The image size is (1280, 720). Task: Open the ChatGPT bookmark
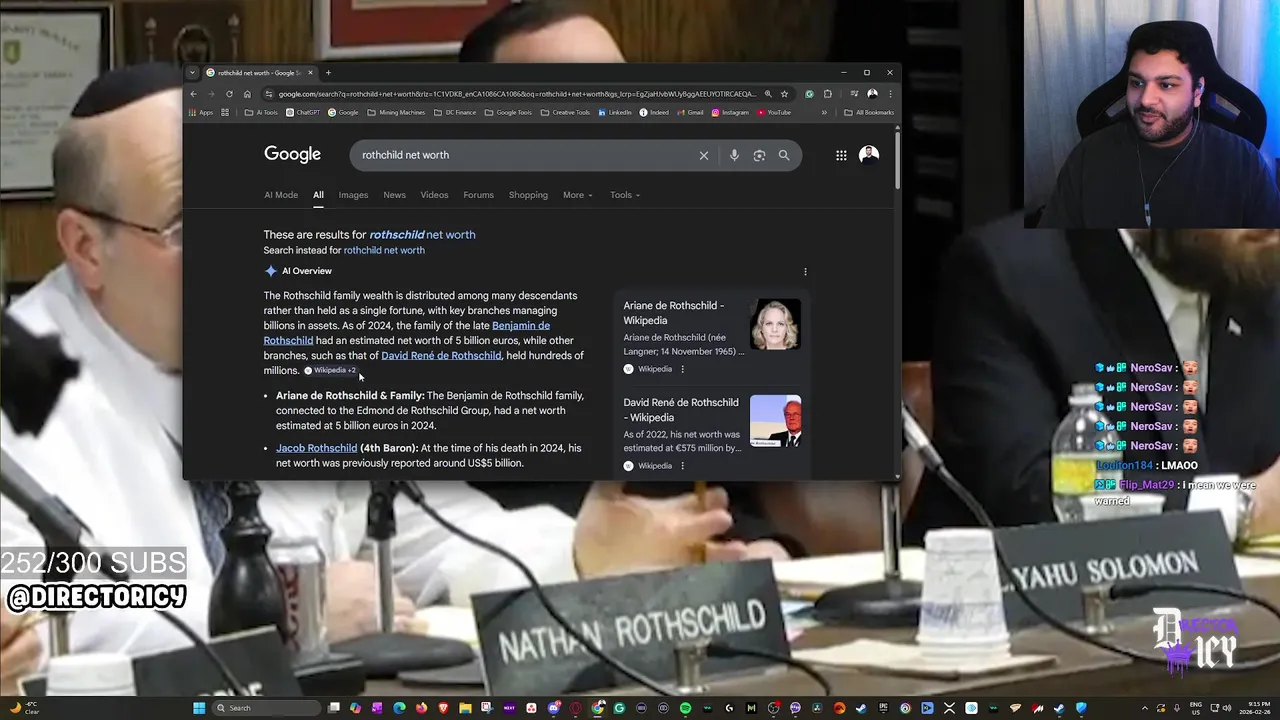pos(303,113)
